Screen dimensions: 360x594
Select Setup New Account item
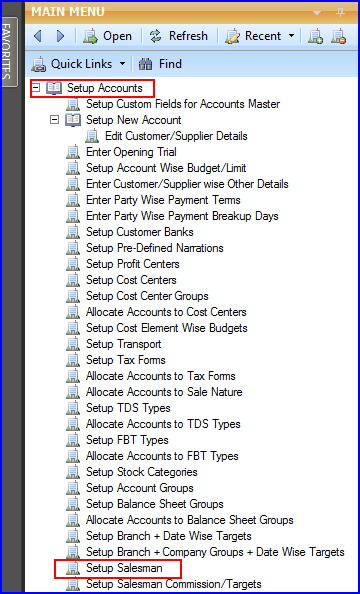pyautogui.click(x=133, y=120)
